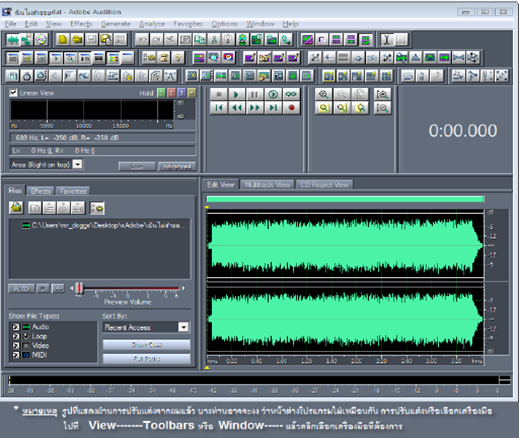Uncheck the Audio file type checkbox
Screen dimensions: 519x438
point(16,327)
